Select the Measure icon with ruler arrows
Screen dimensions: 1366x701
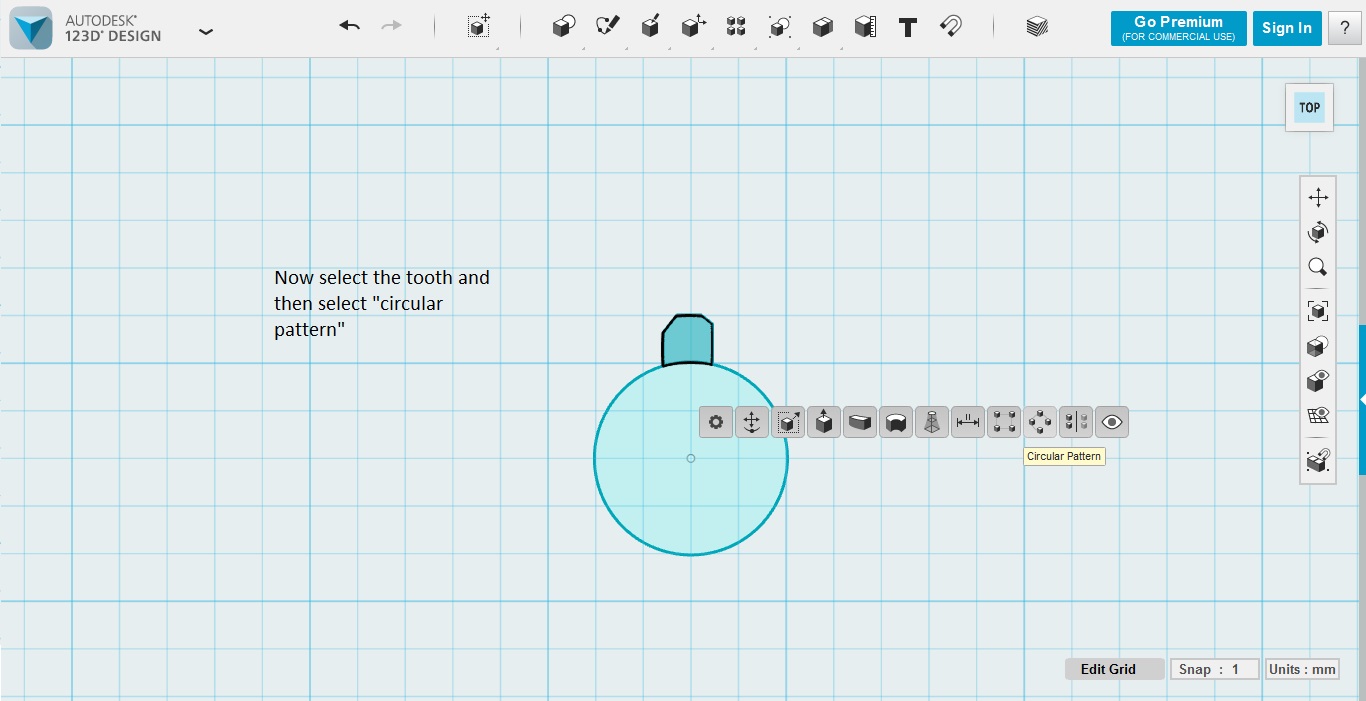click(x=967, y=421)
